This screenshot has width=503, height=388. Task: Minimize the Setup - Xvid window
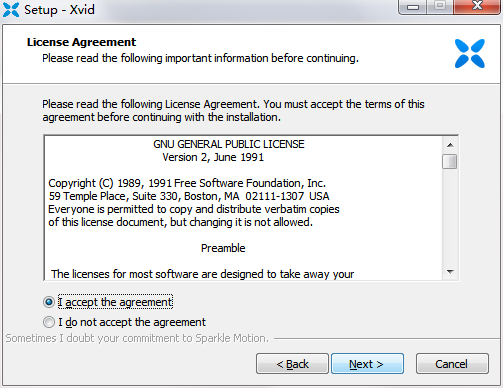(413, 7)
